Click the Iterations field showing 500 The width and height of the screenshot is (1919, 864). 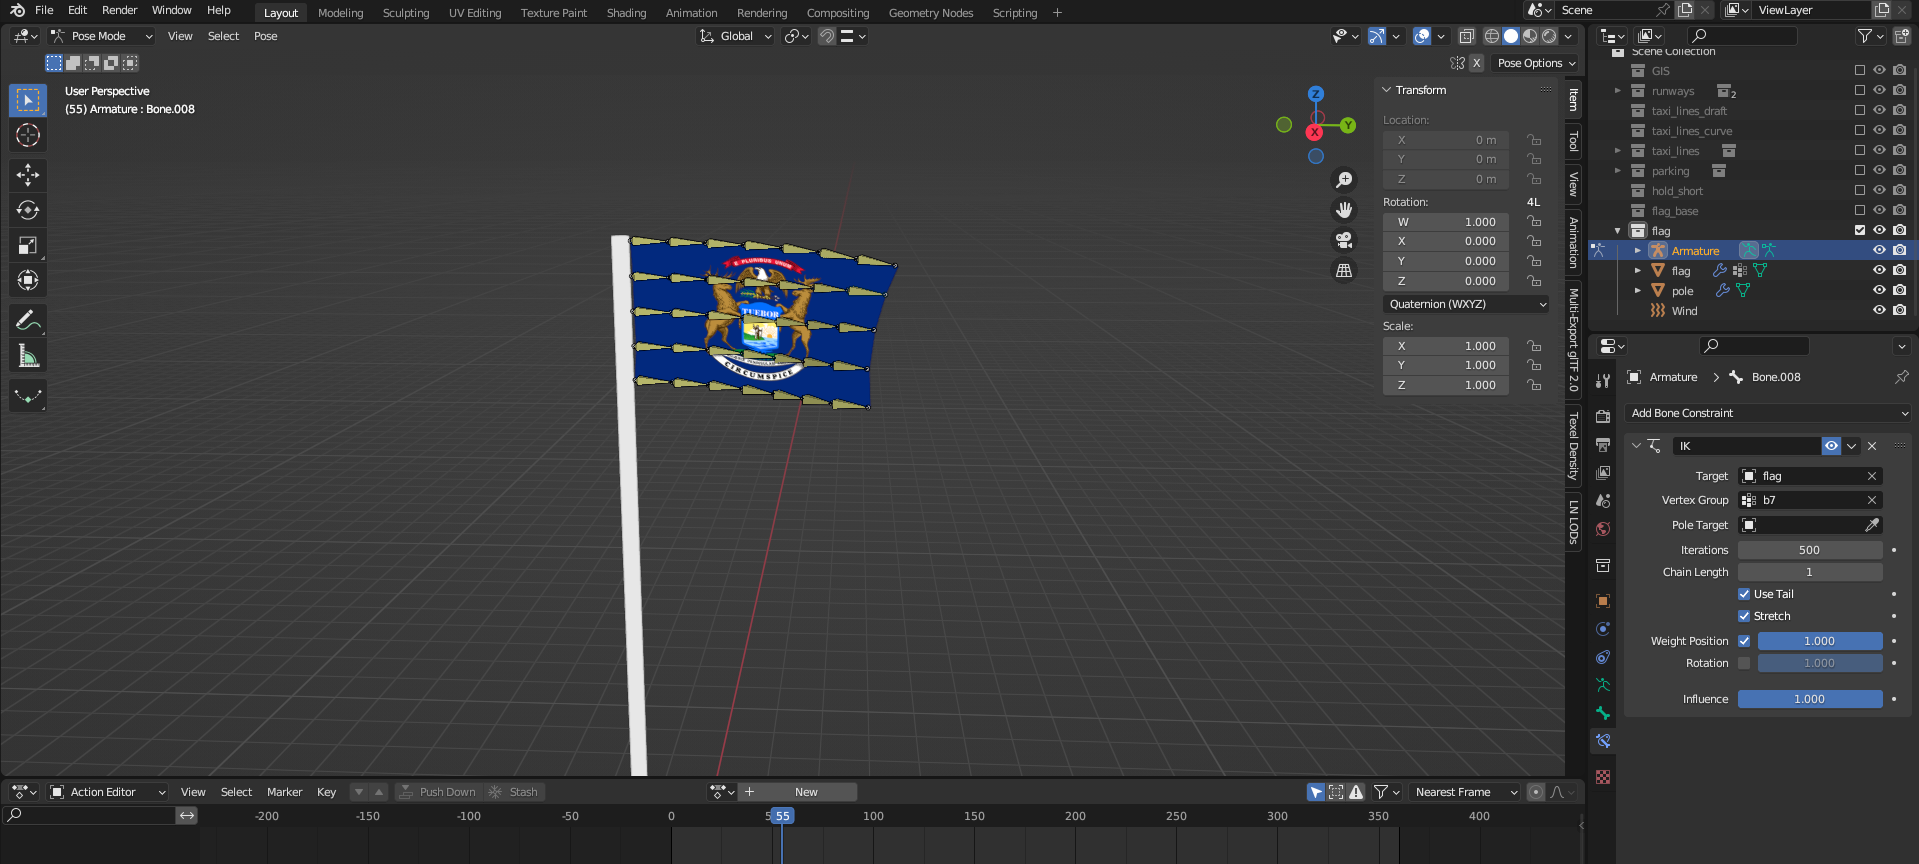click(x=1810, y=550)
